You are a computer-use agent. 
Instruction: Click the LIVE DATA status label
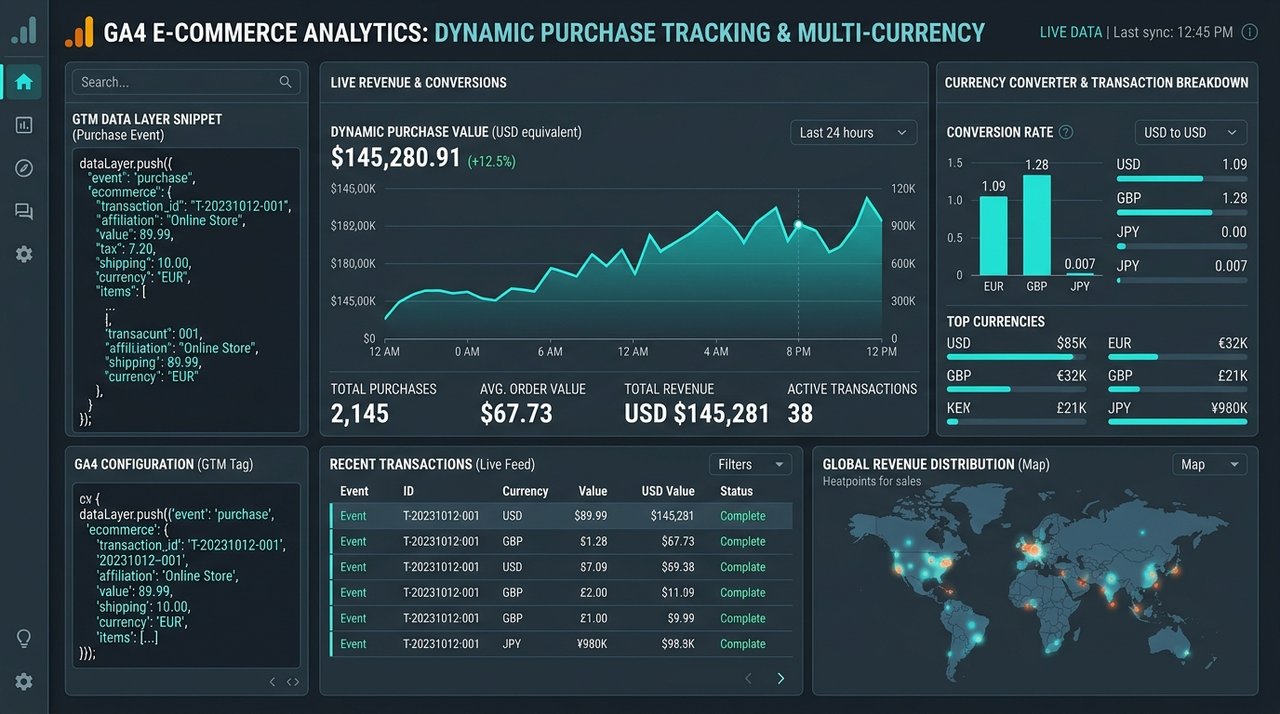[x=1071, y=32]
